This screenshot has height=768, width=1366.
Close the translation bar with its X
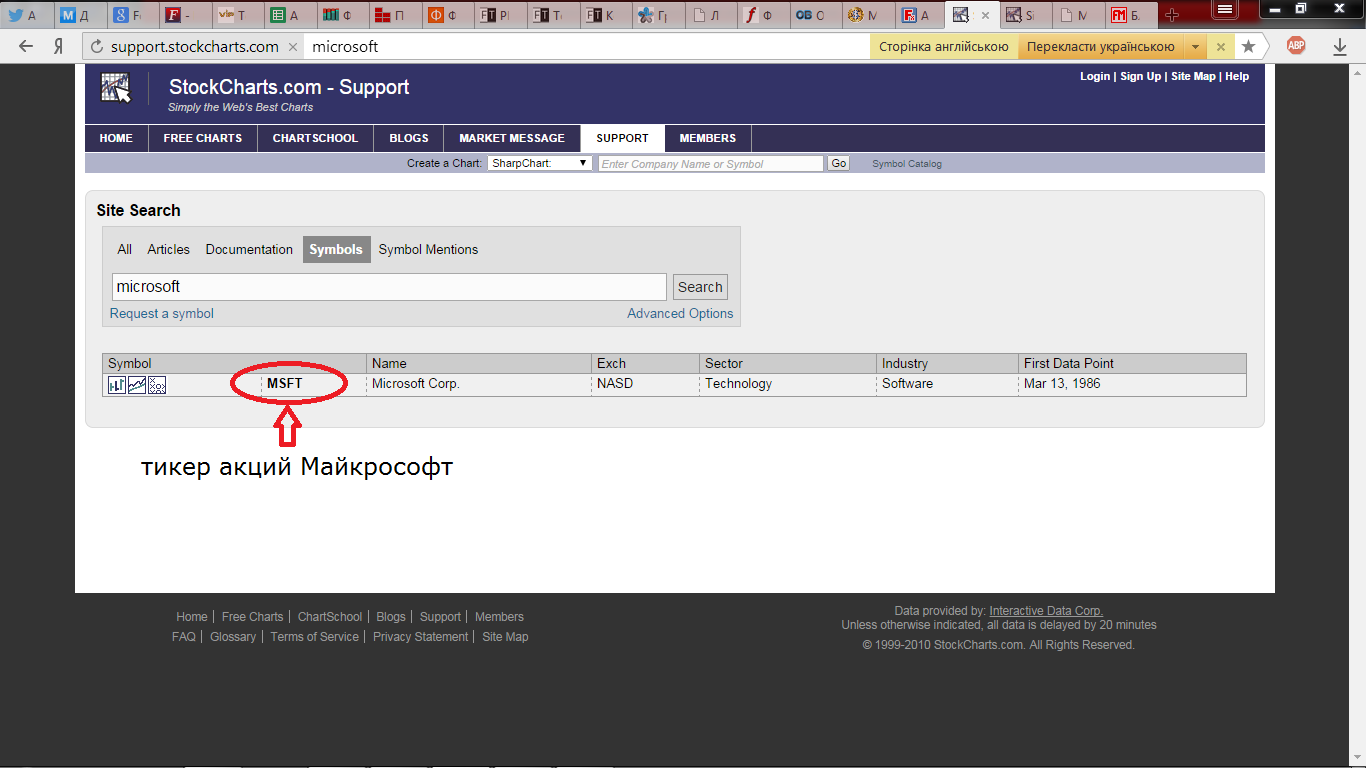[1219, 46]
